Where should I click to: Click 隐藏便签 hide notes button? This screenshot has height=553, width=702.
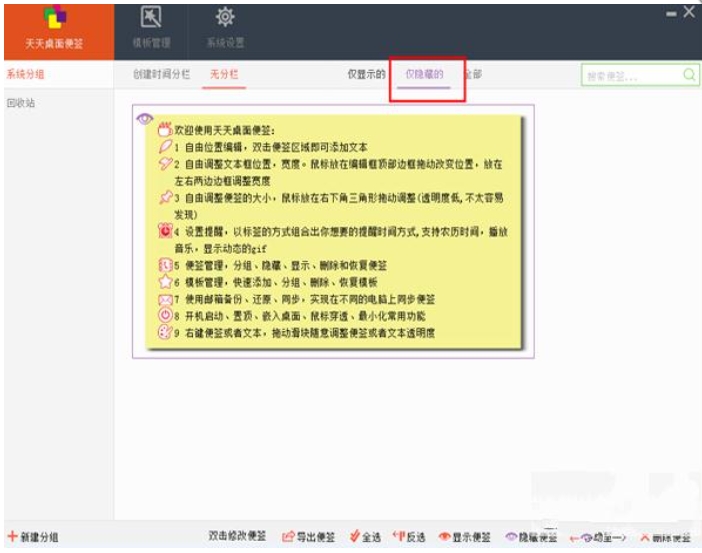coord(531,537)
